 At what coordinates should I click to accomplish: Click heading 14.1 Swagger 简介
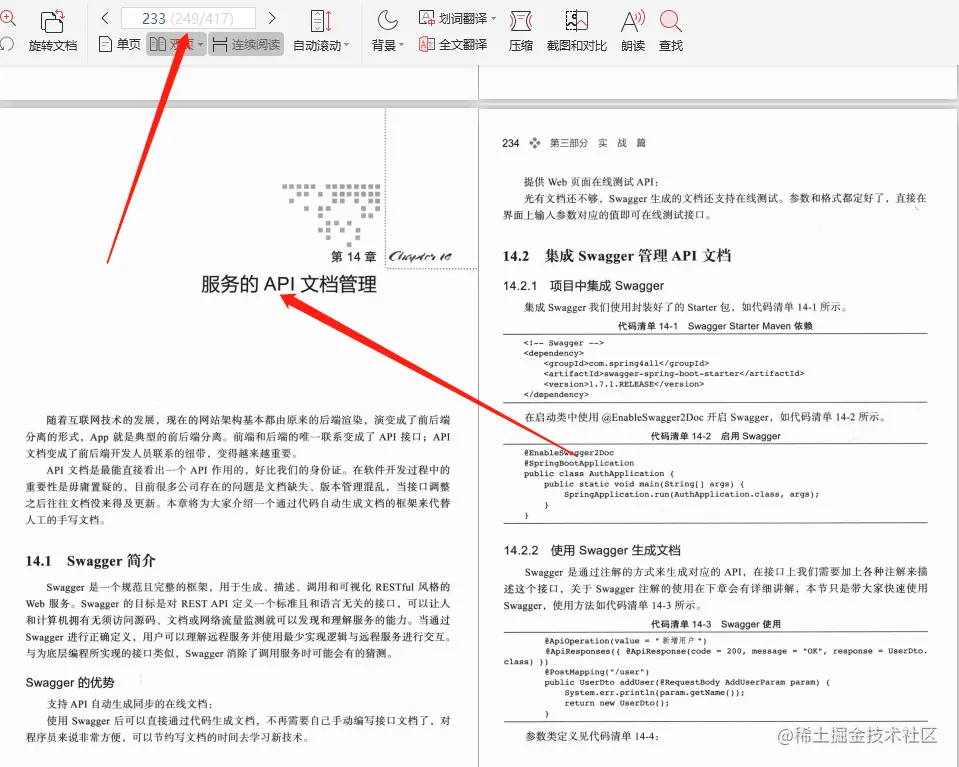(x=91, y=561)
